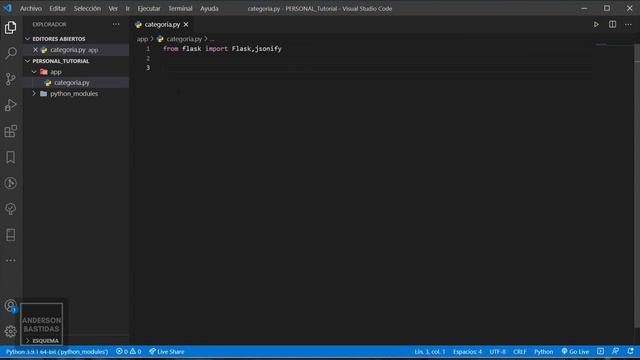Click Go Live in status bar

click(x=575, y=351)
